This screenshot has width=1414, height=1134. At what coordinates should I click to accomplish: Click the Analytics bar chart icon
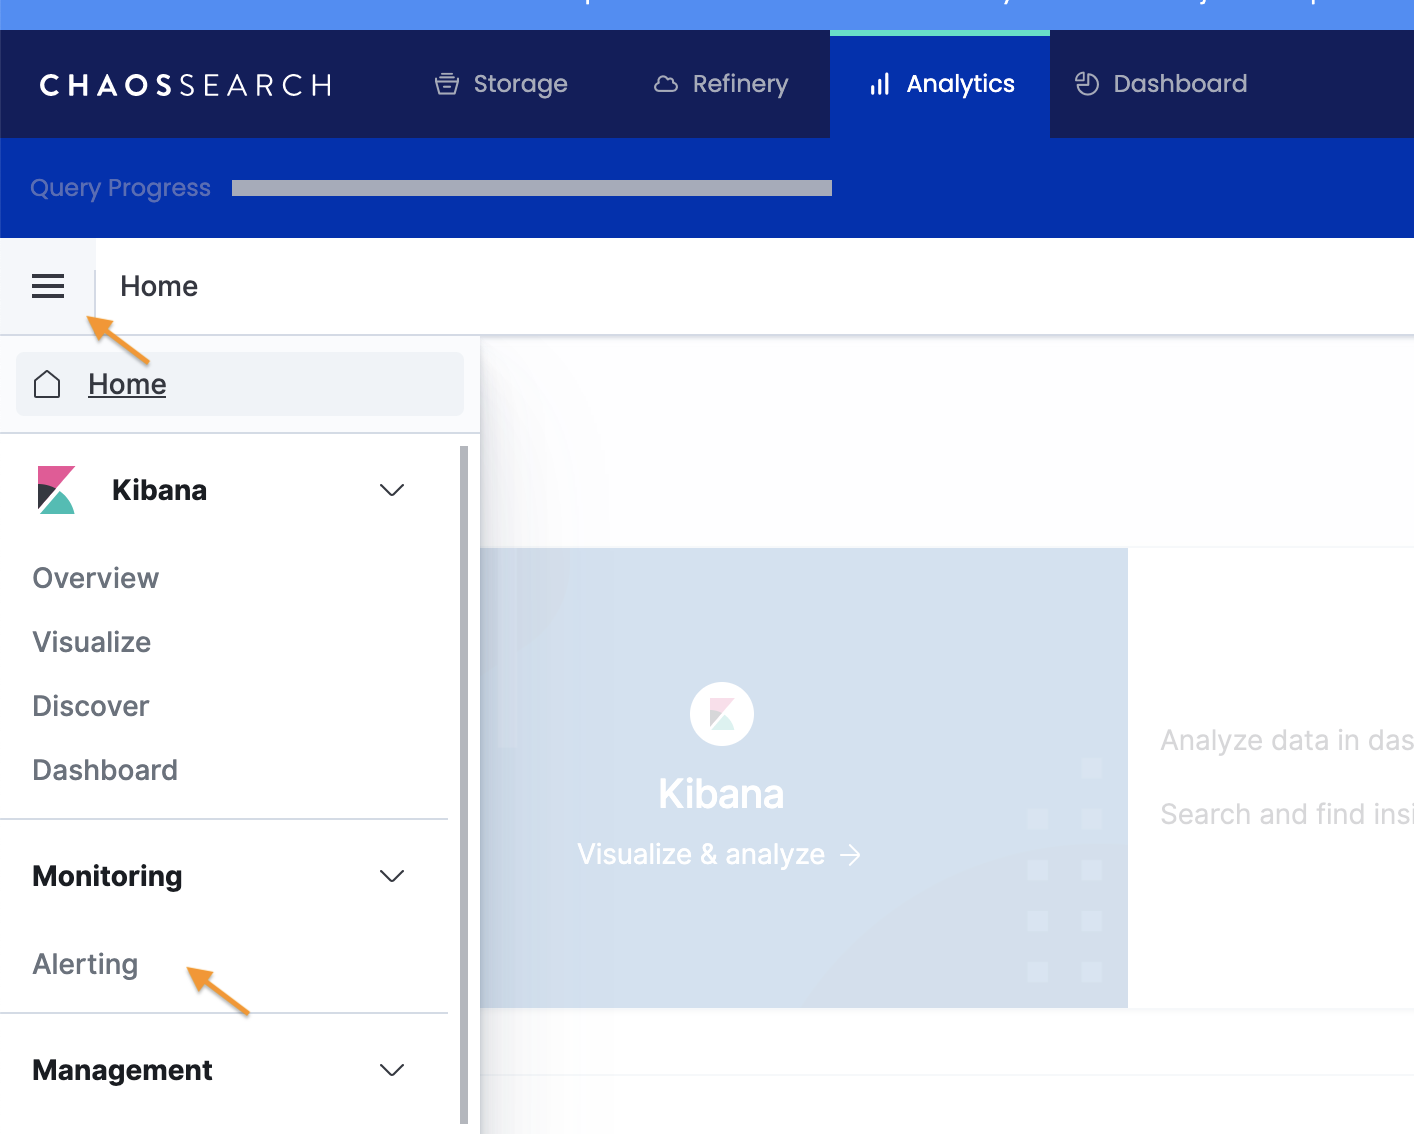(880, 84)
